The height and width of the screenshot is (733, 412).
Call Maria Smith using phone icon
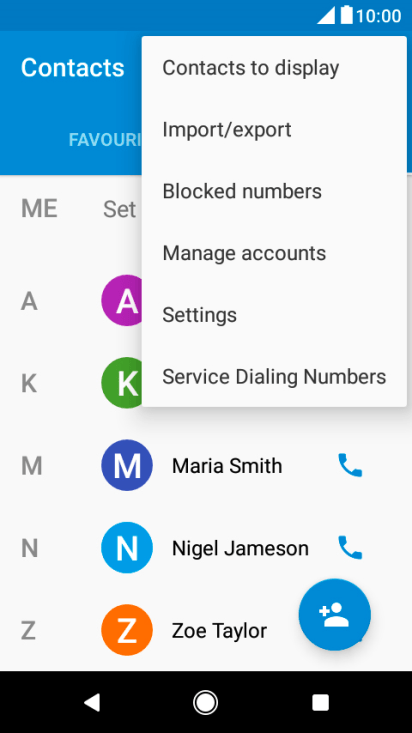tap(350, 465)
